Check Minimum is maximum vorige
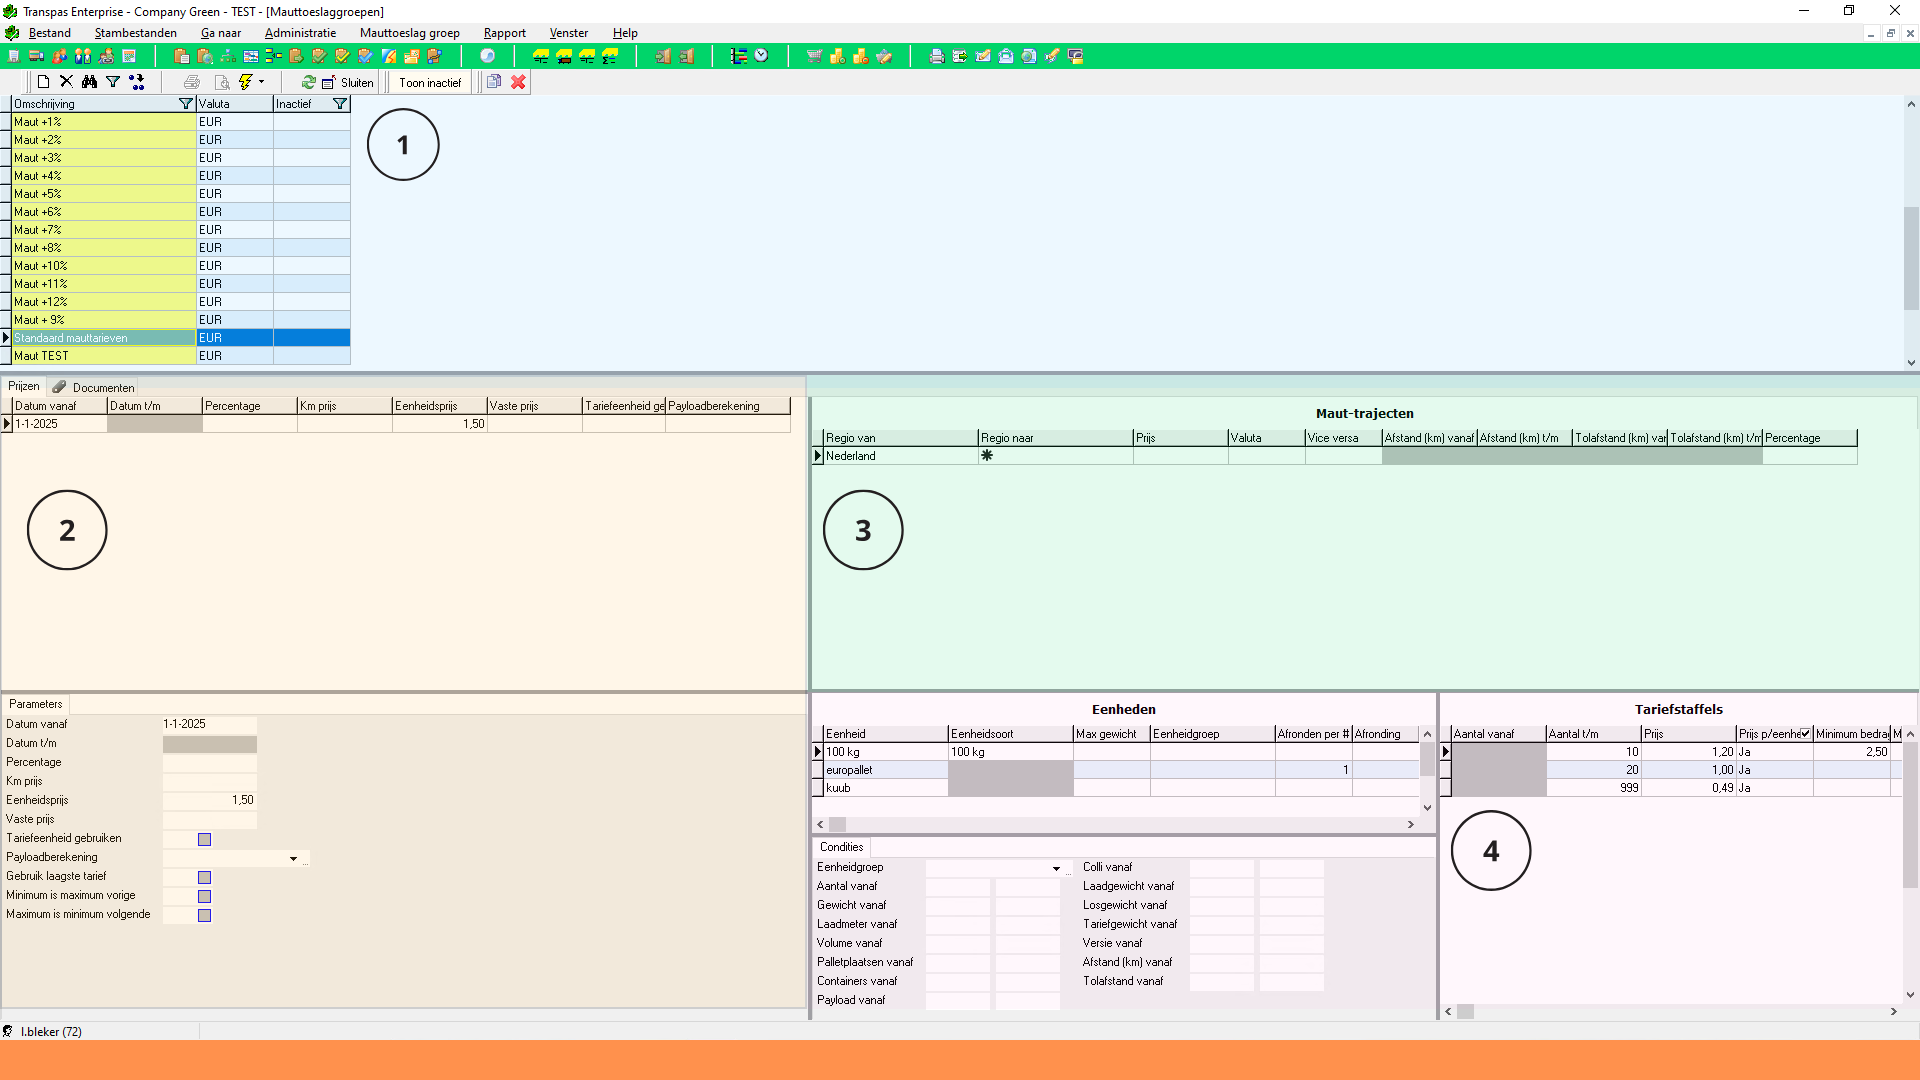Viewport: 1920px width, 1080px height. click(x=204, y=896)
